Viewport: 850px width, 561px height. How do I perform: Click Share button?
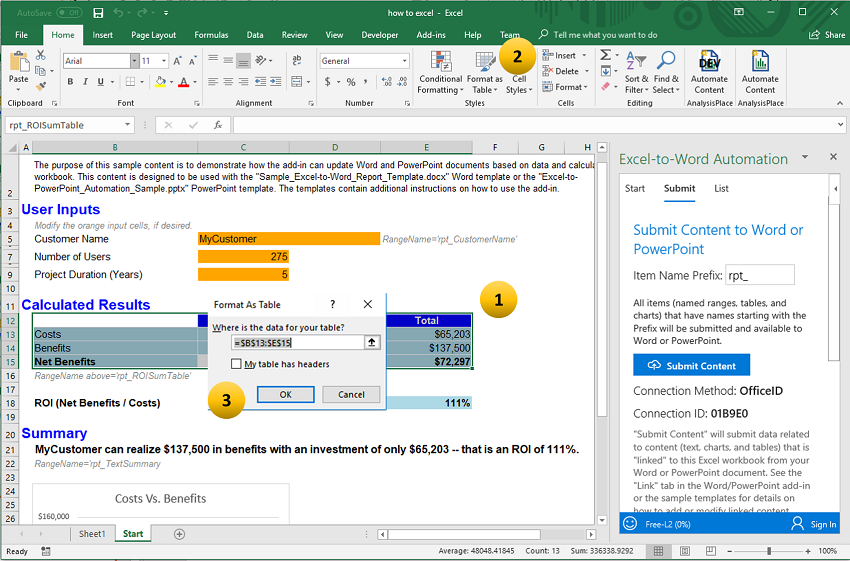tap(827, 35)
